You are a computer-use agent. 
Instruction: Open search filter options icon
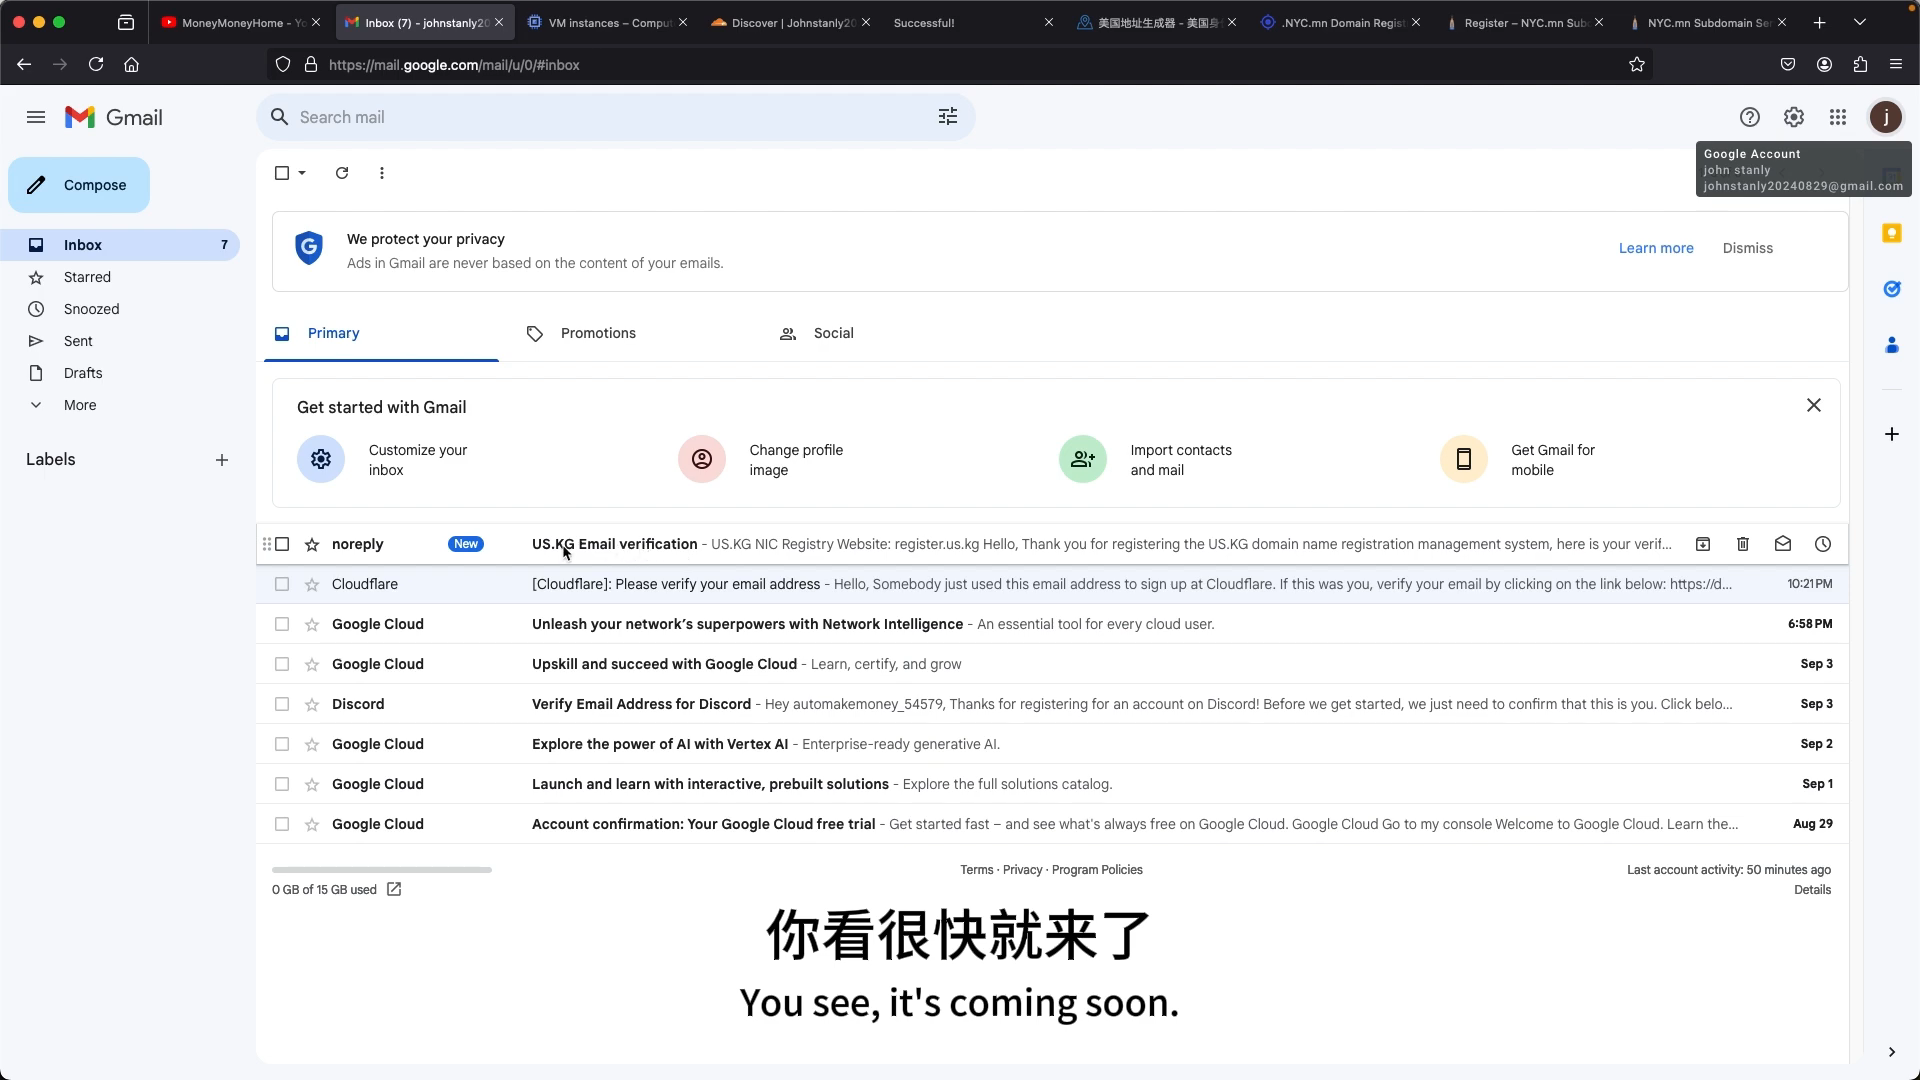point(947,117)
